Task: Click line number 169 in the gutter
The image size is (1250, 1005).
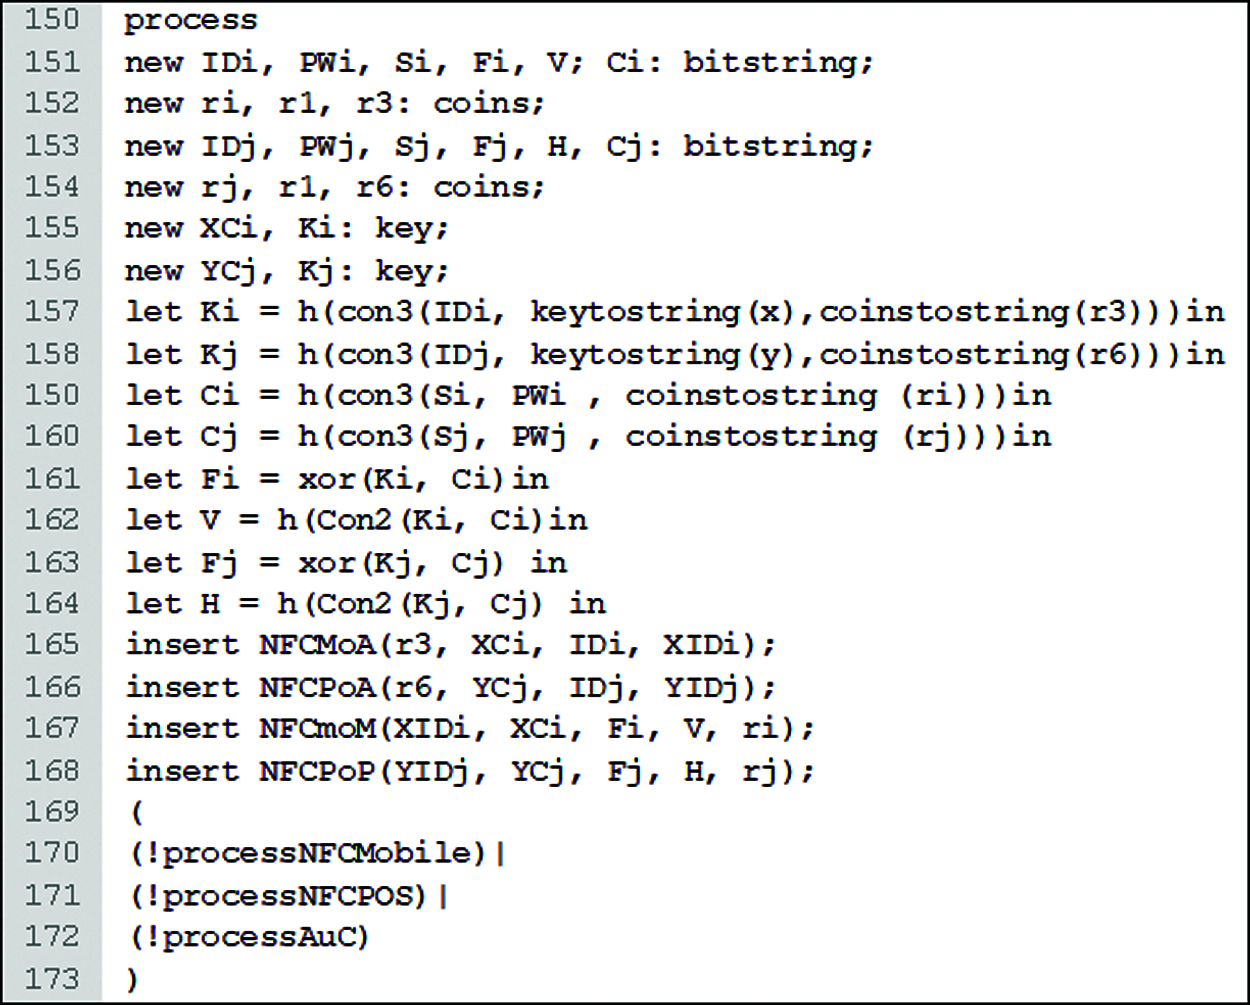Action: click(51, 811)
